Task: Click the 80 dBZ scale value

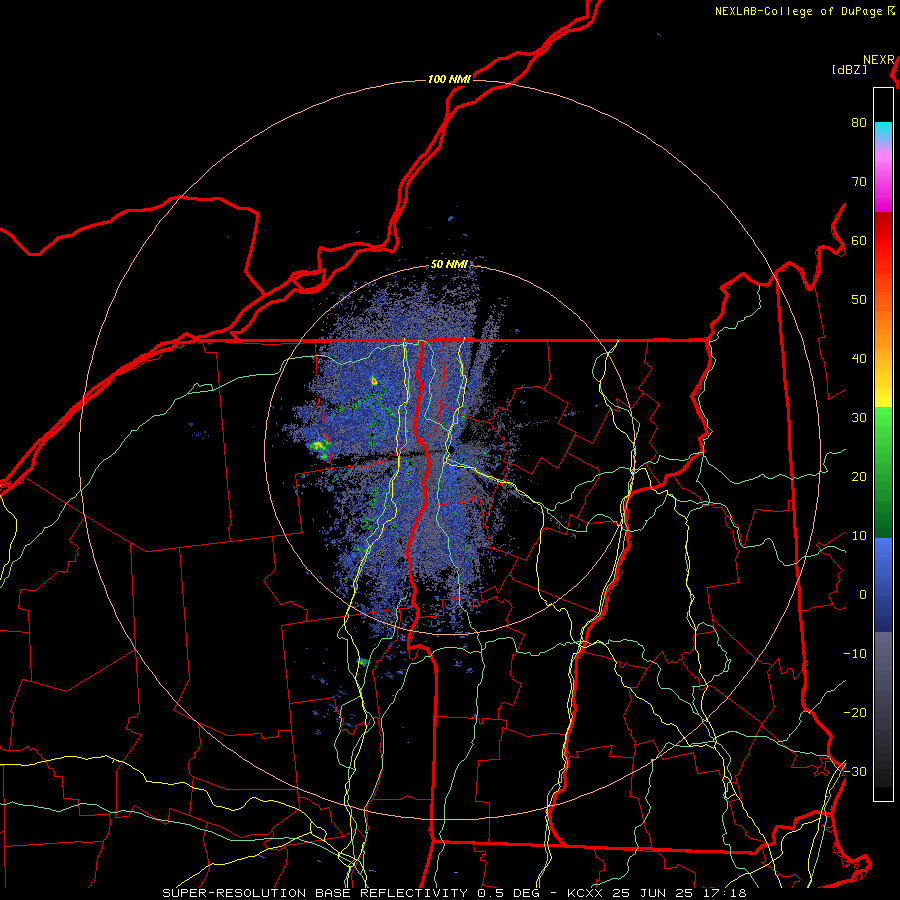Action: [859, 123]
